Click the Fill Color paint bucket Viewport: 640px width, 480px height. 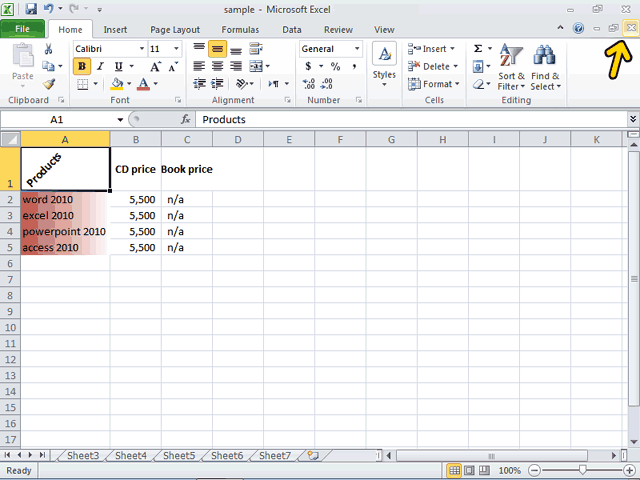117,84
